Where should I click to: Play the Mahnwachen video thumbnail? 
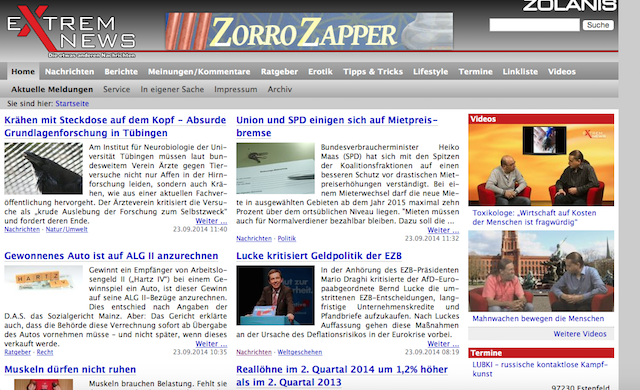[541, 271]
